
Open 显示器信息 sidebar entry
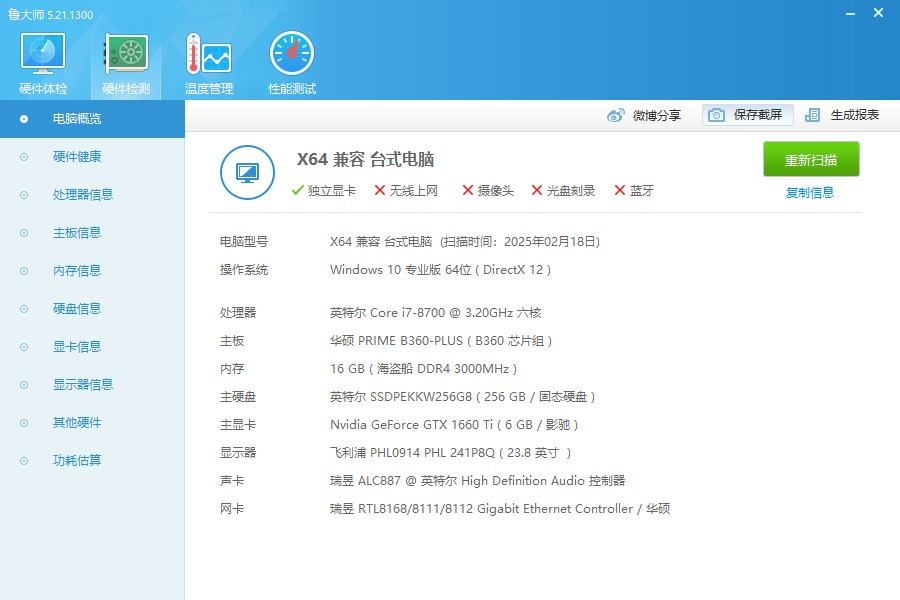[92, 384]
